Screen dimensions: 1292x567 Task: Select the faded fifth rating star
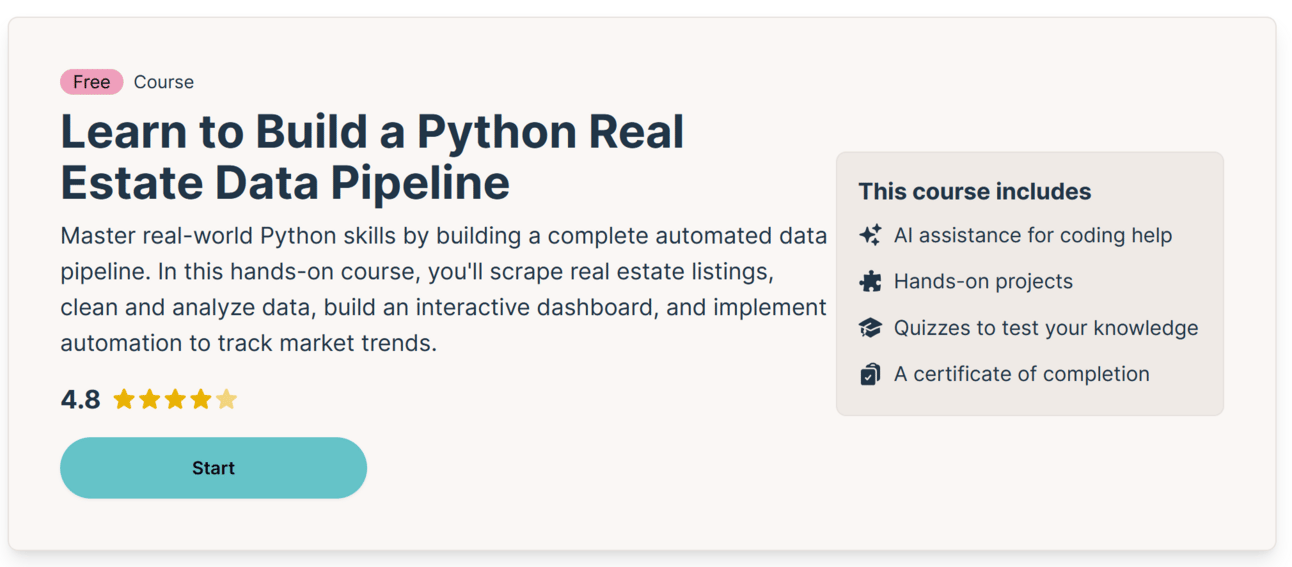point(226,400)
